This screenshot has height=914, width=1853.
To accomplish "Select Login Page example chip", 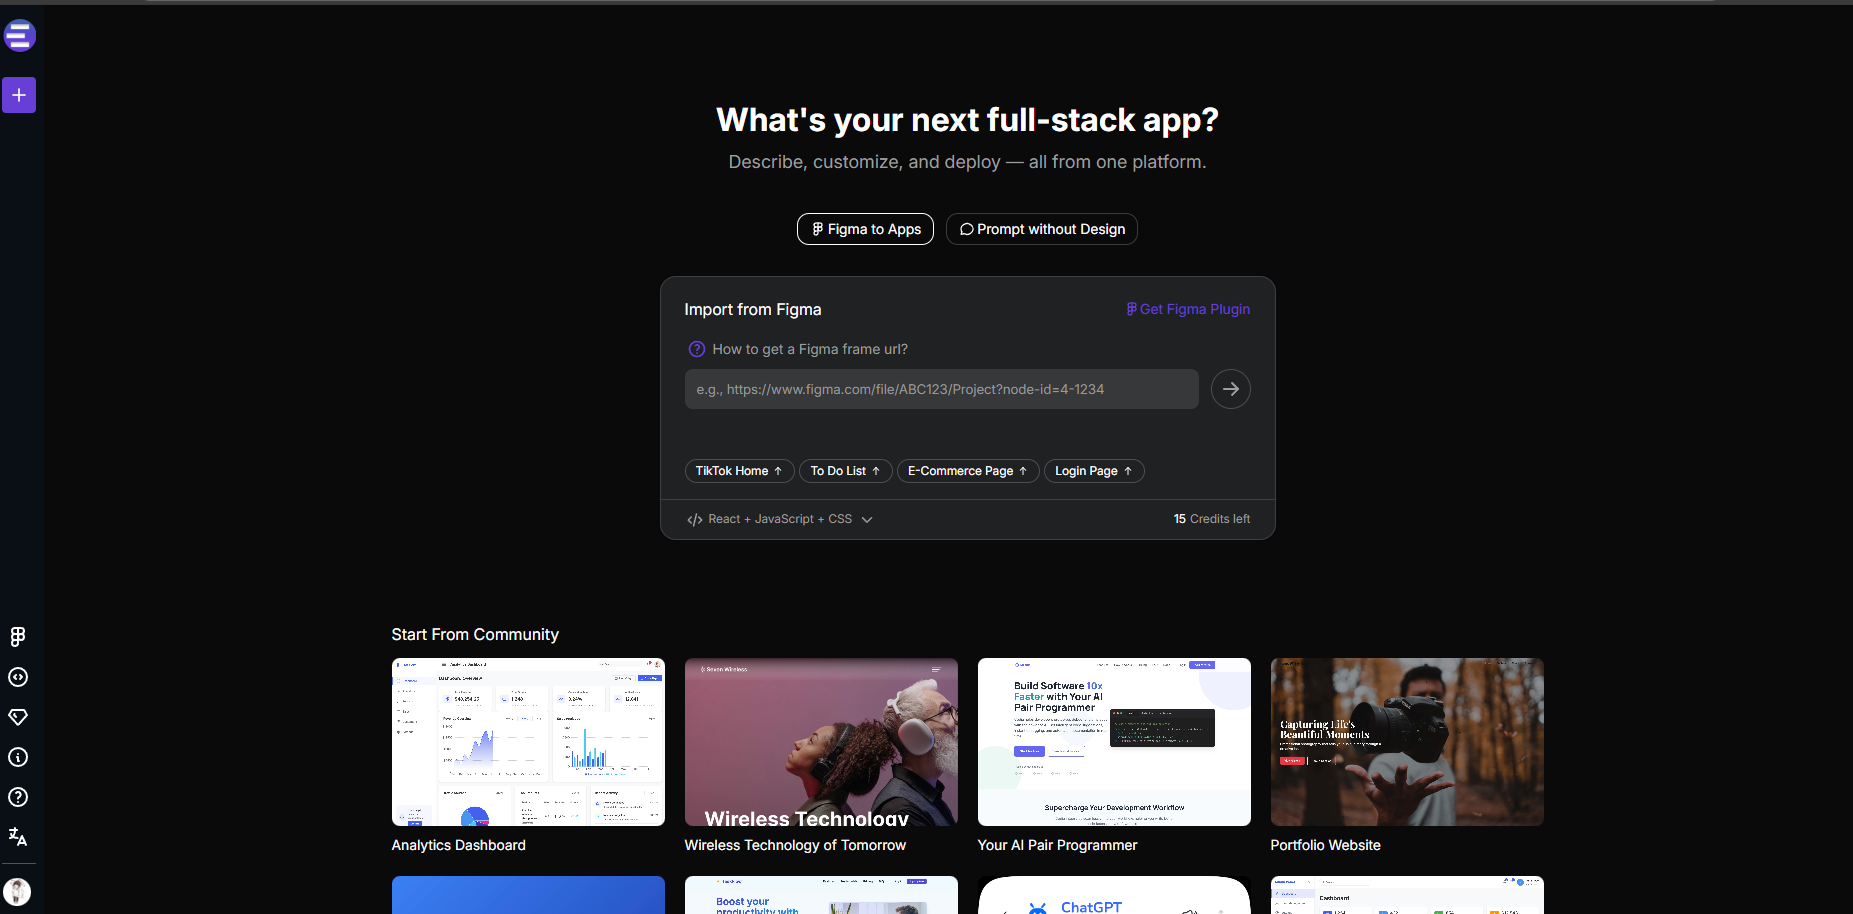I will point(1094,471).
